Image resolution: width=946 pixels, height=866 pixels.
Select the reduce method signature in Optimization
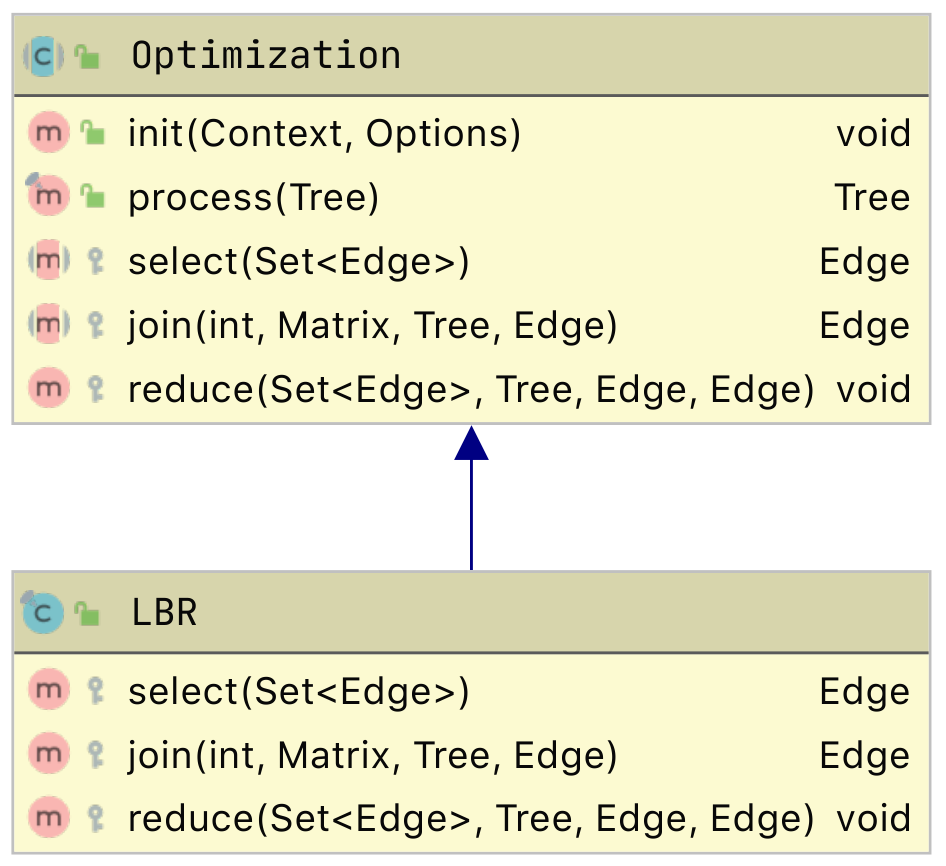471,390
